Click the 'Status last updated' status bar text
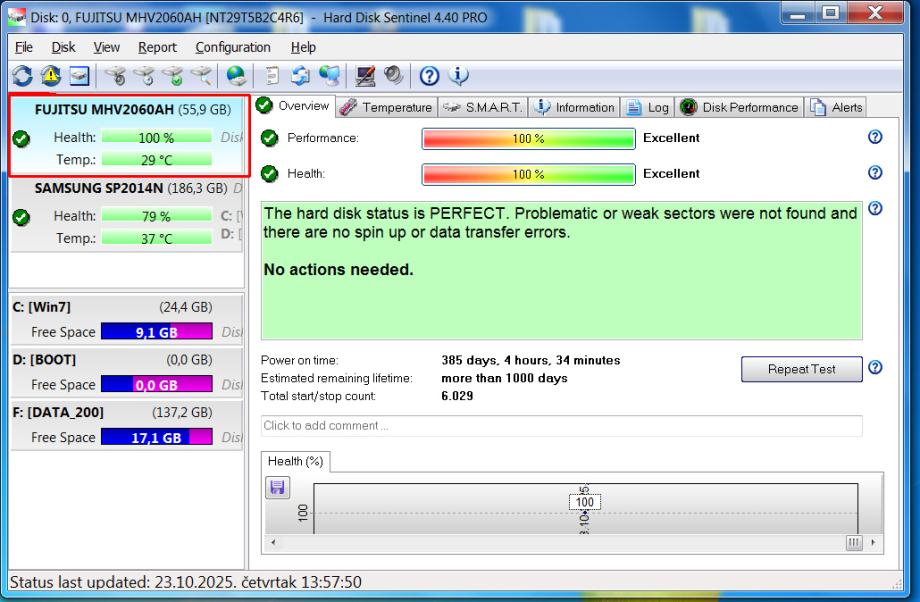920x602 pixels. pyautogui.click(x=185, y=582)
